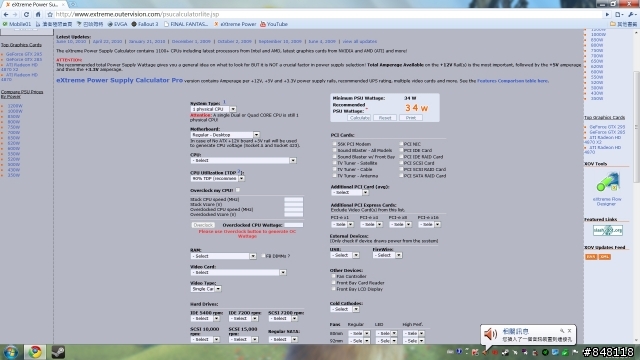The height and width of the screenshot is (360, 640).
Task: Close the audio notification balloon
Action: click(569, 331)
